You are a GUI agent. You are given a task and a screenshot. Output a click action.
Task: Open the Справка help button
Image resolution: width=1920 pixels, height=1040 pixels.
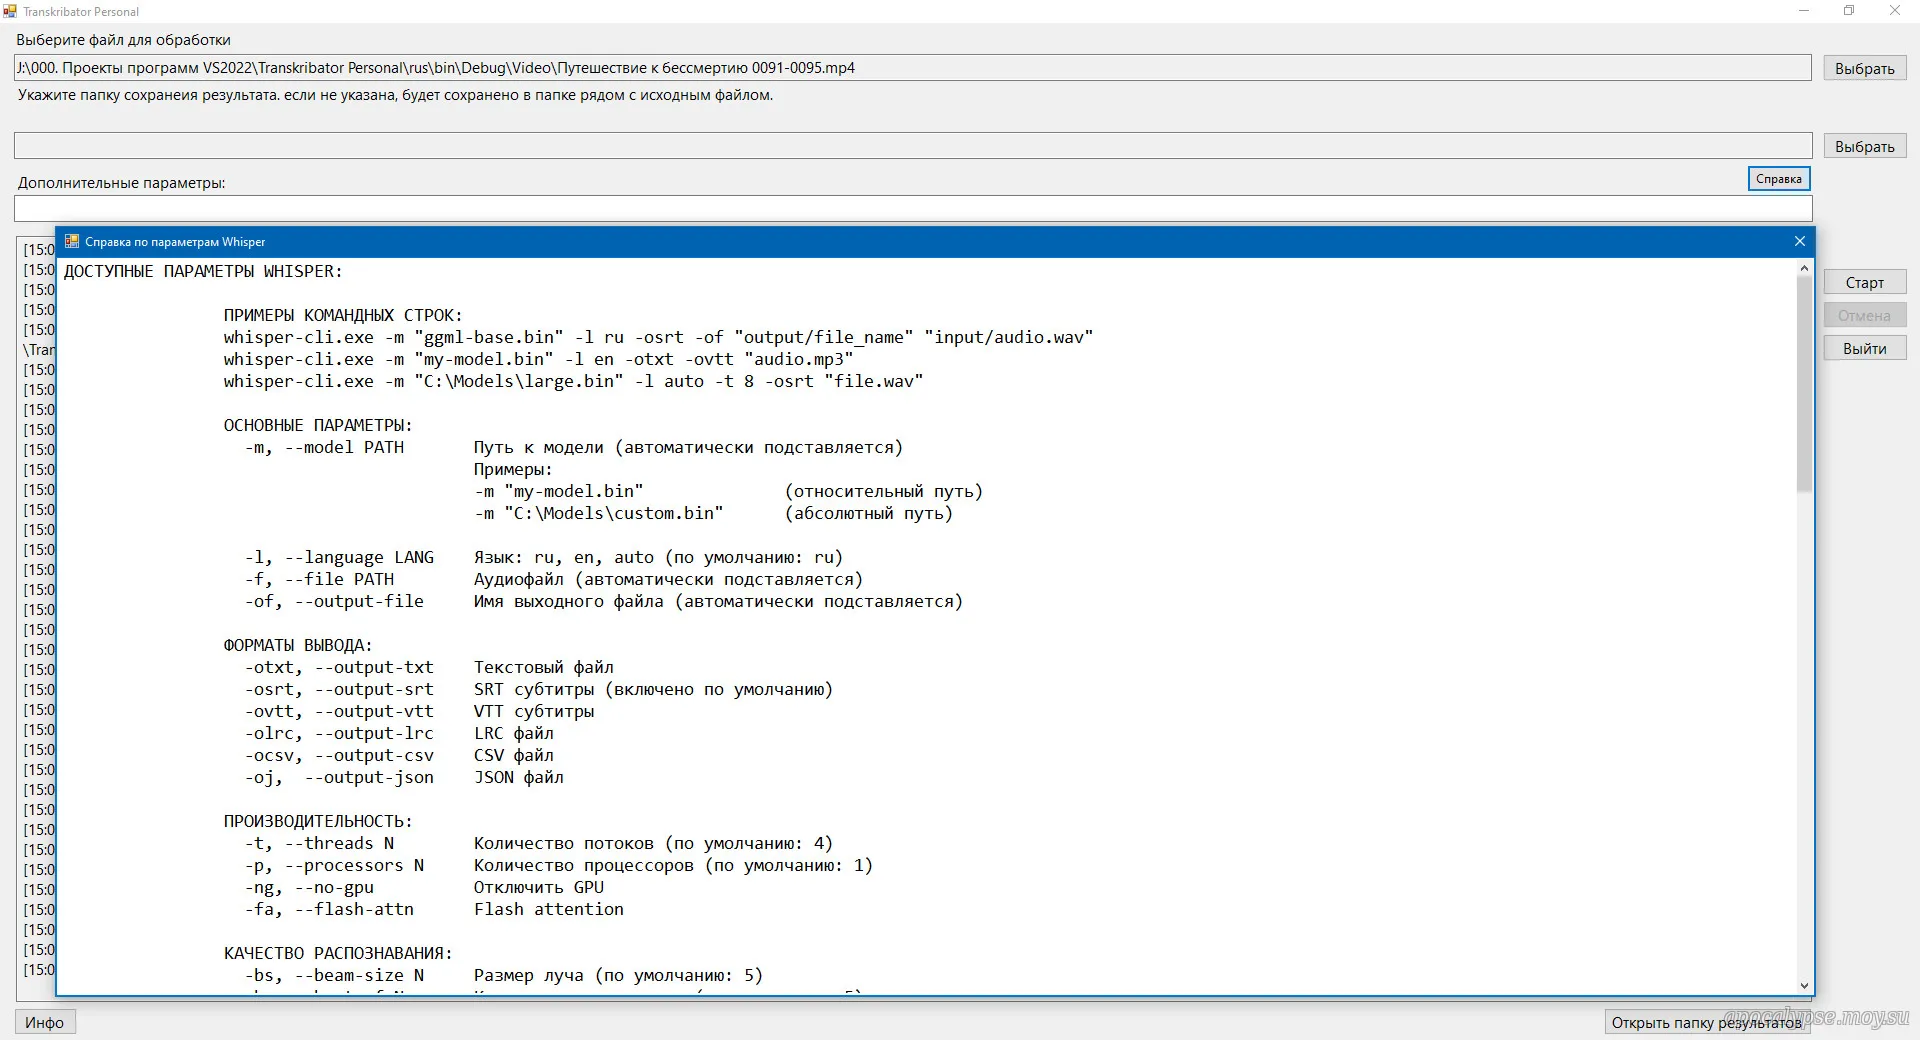point(1778,179)
